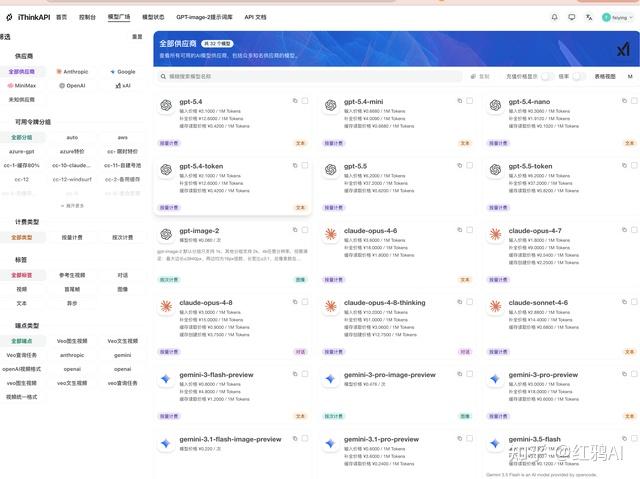Reset filters with 重置 button
This screenshot has width=640, height=479.
tap(137, 37)
